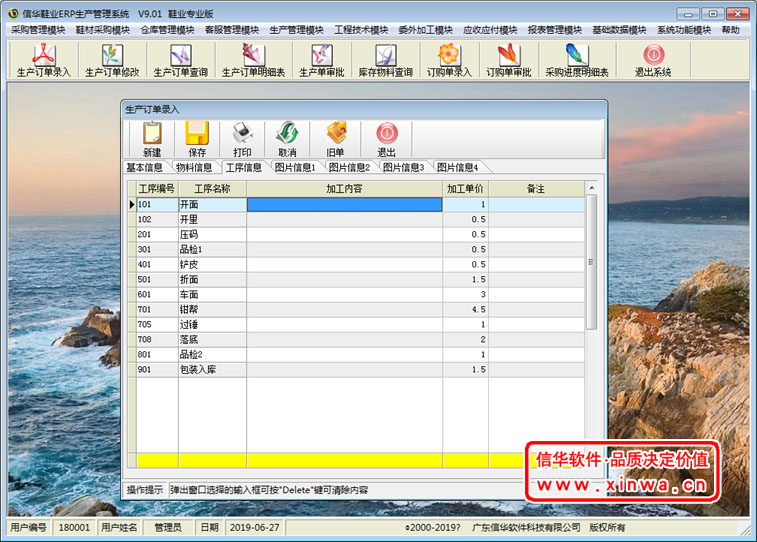The width and height of the screenshot is (757, 542).
Task: Open 工程技术模块 menu
Action: point(361,30)
